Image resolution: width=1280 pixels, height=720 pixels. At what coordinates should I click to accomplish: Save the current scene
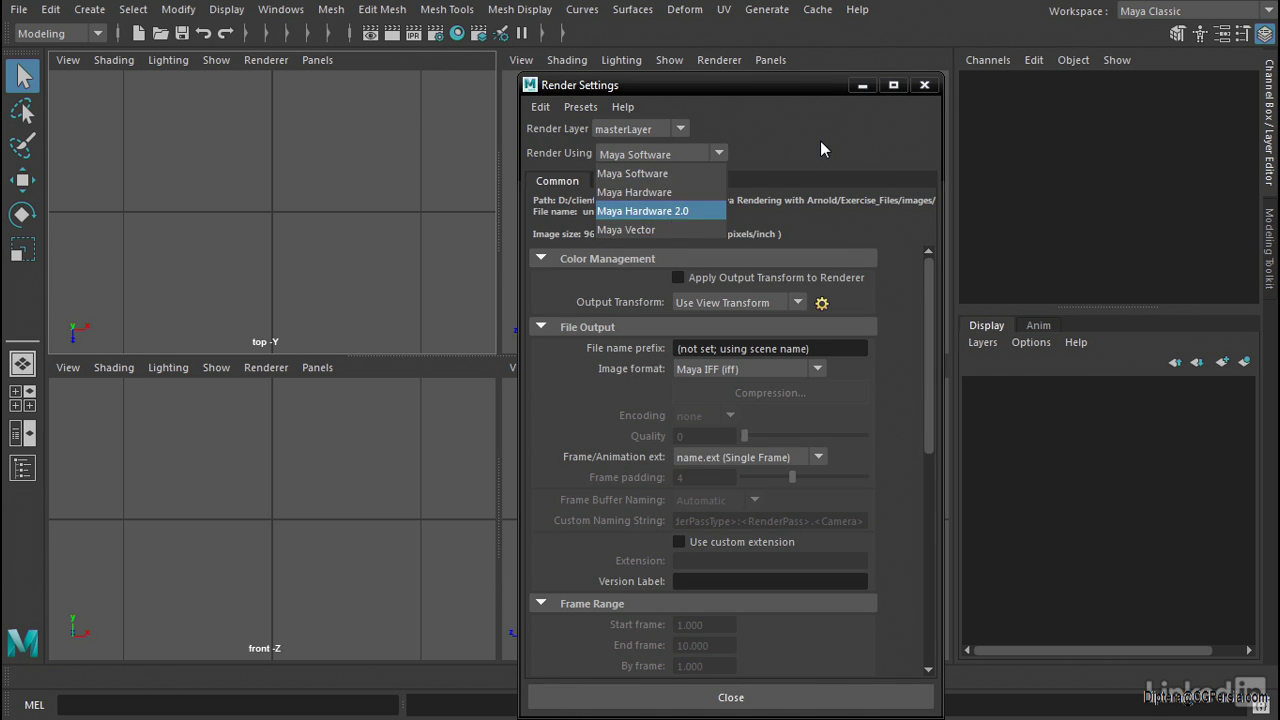click(182, 33)
